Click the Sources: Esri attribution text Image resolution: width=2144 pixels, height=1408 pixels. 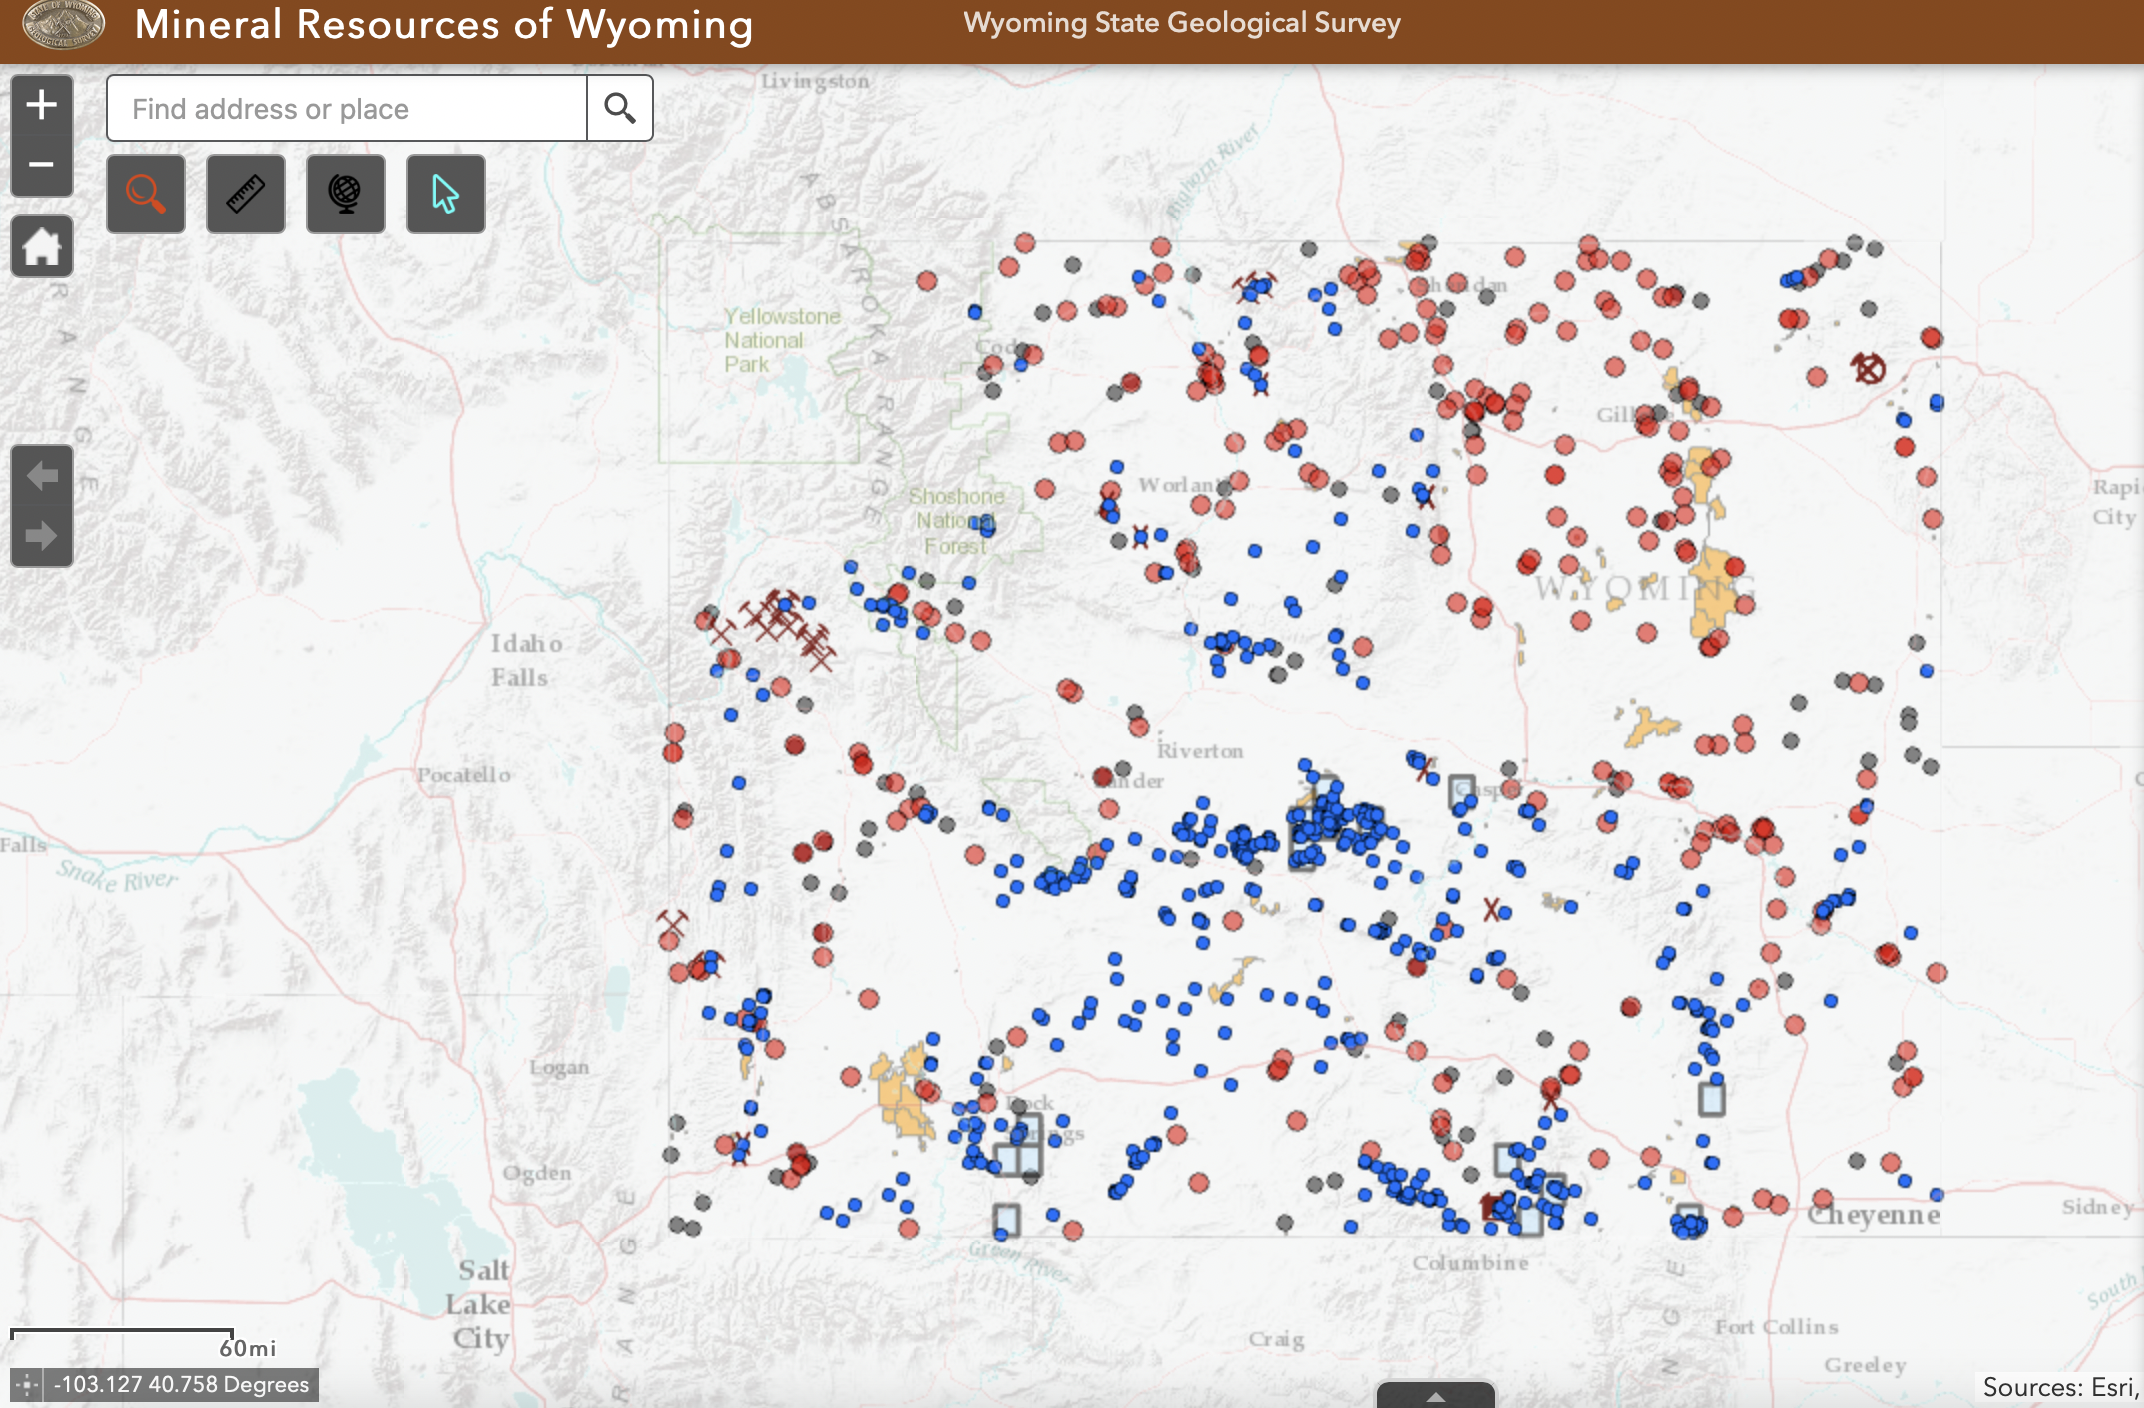2058,1387
